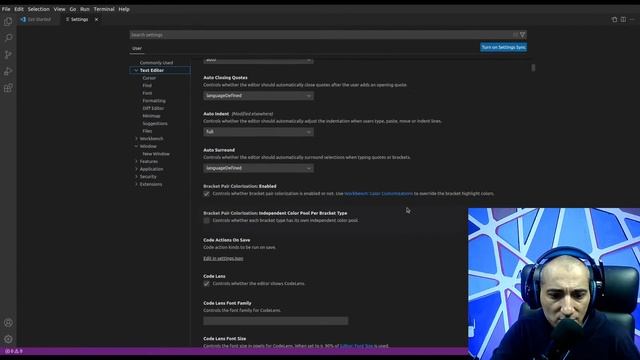Click the filter settings funnel icon
640x360 pixels.
[522, 35]
